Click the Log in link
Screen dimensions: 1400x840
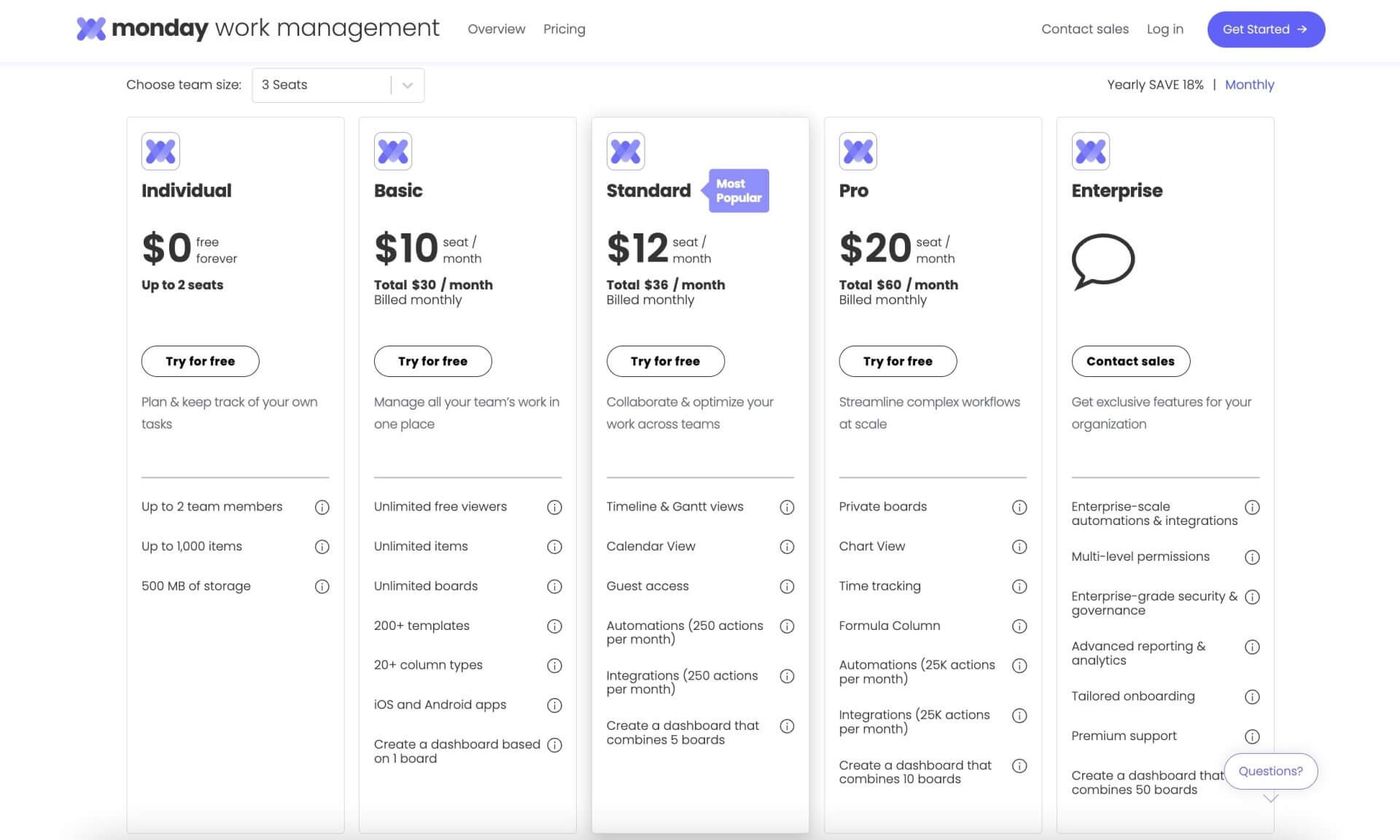[x=1165, y=29]
